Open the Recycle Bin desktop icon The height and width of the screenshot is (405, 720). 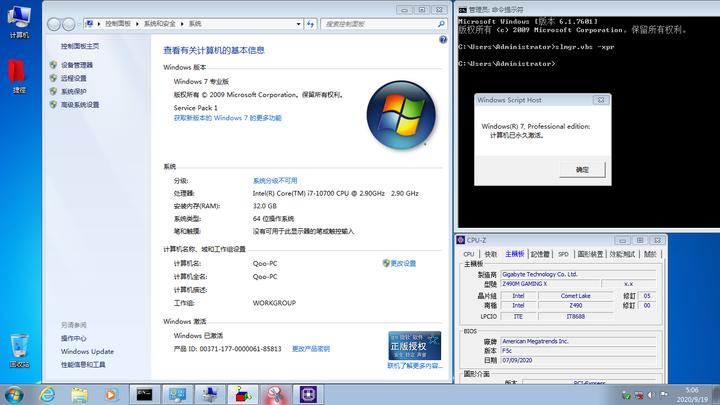tap(19, 351)
